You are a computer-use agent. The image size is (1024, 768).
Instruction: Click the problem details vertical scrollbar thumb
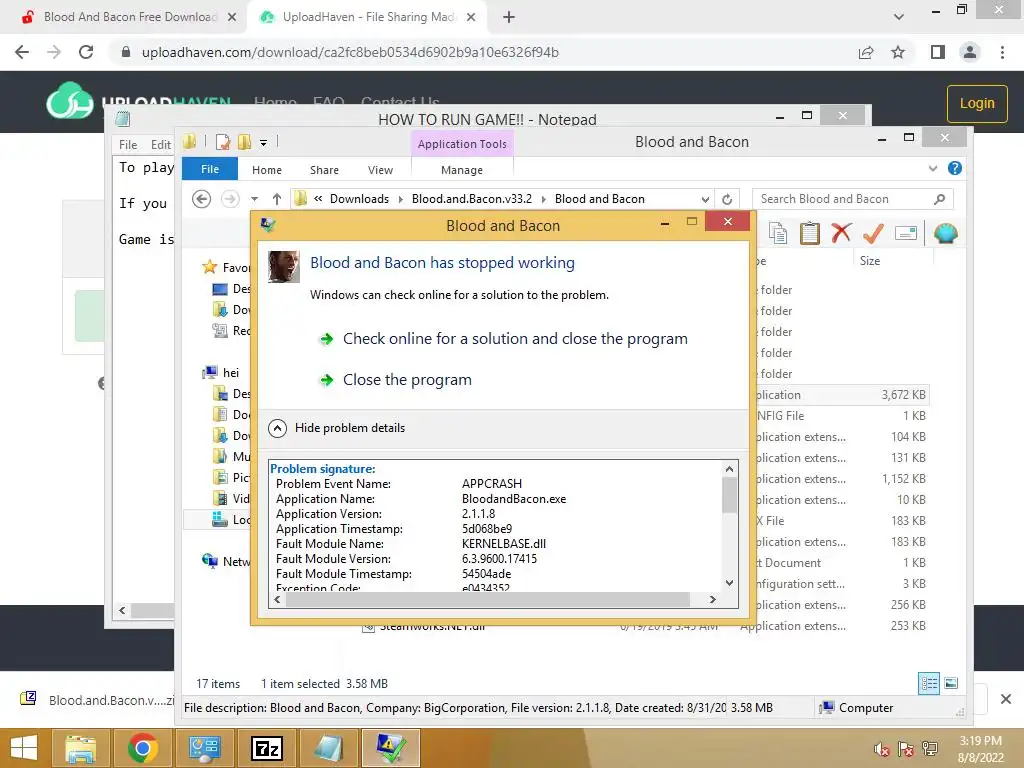click(729, 494)
